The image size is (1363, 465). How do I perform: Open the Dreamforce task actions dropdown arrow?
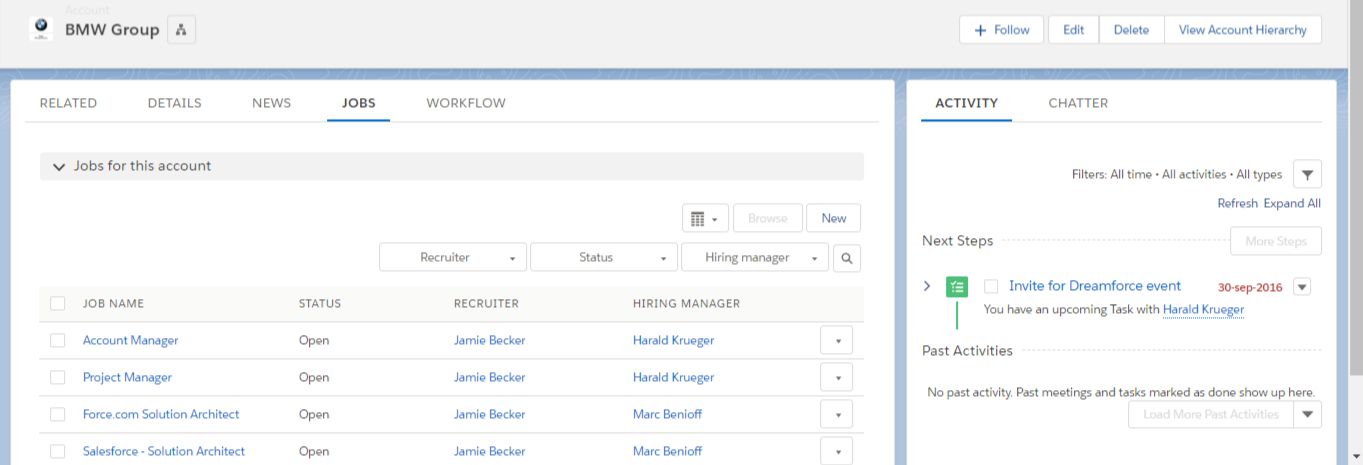point(1302,287)
